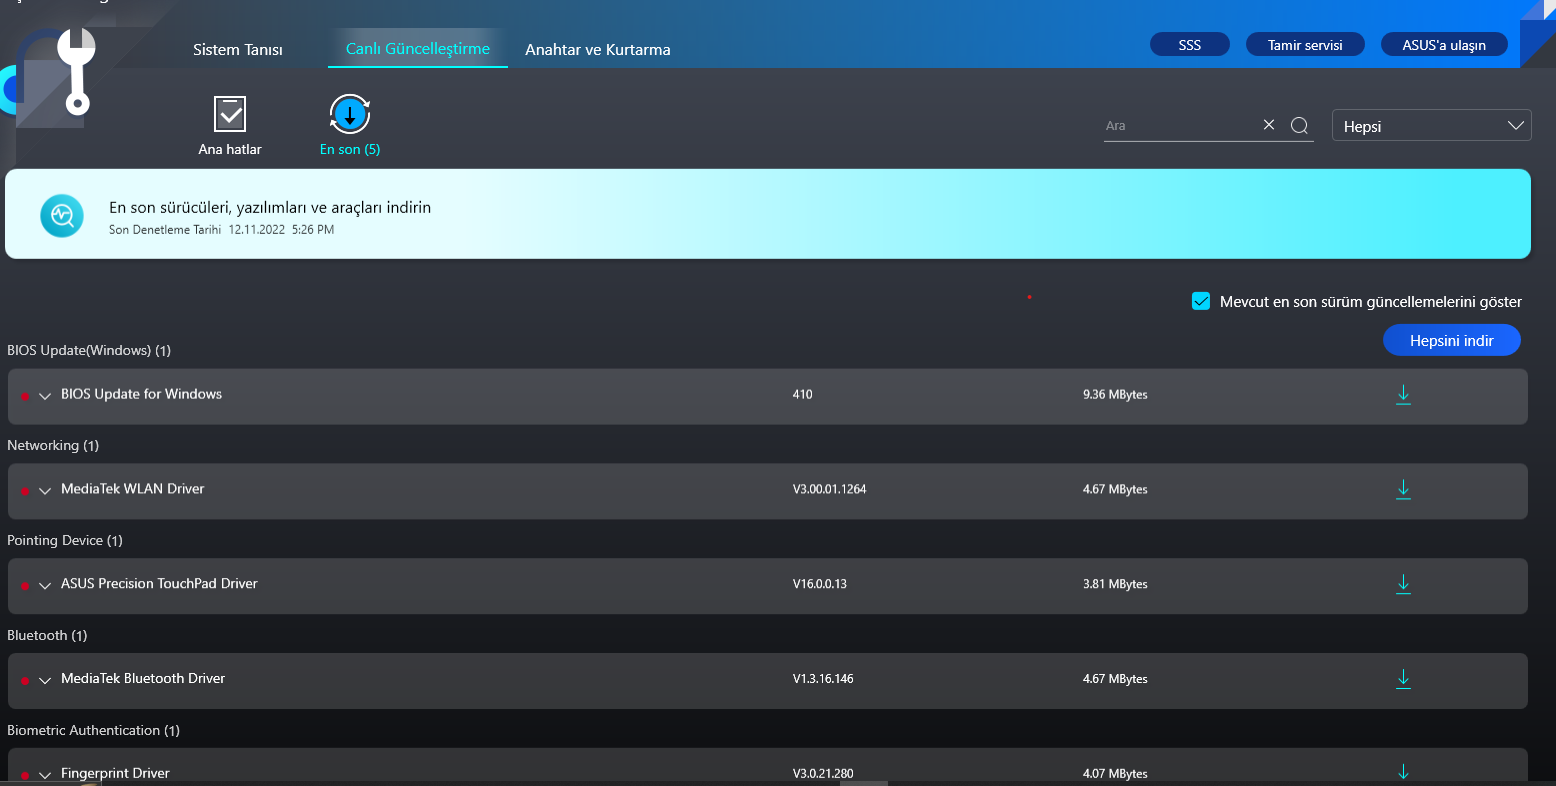
Task: Click the ASUS'a ulaşın button
Action: pos(1444,45)
